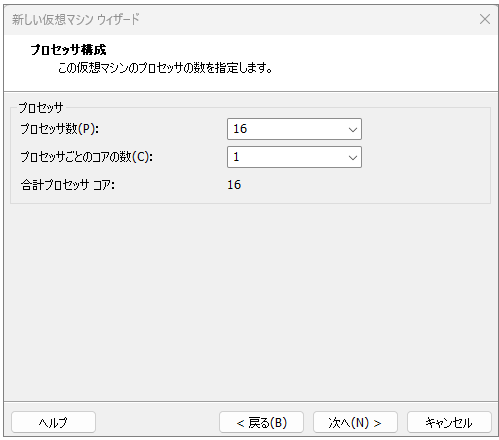Viewport: 499px width, 440px height.
Task: Click the プロセッサごとのコアの数(C): label
Action: point(87,157)
